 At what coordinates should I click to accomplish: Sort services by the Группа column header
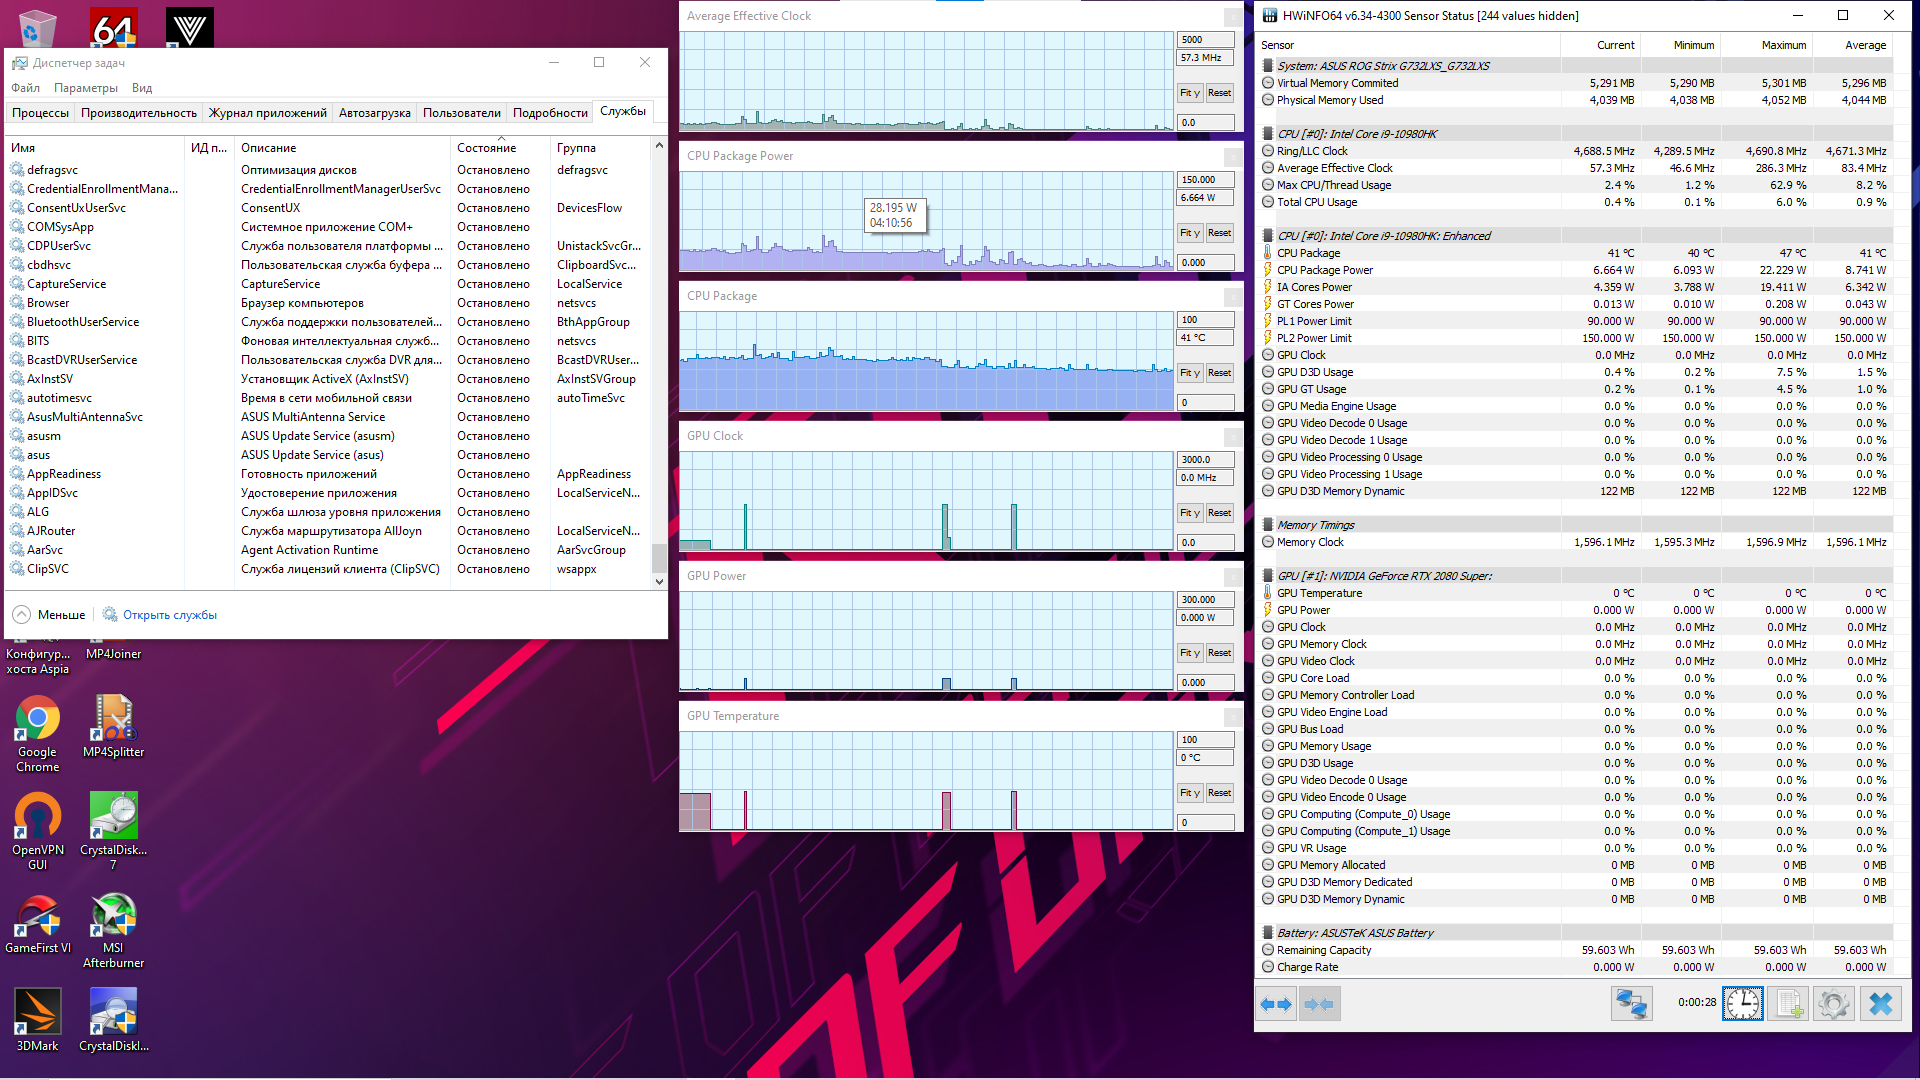click(600, 148)
